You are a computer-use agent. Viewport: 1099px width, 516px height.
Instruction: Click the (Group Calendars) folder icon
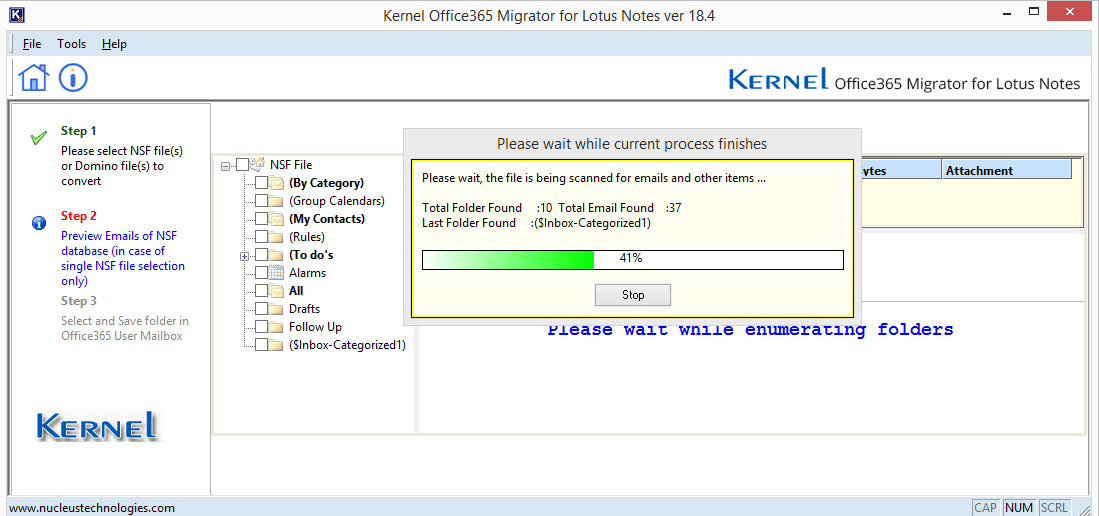(277, 201)
